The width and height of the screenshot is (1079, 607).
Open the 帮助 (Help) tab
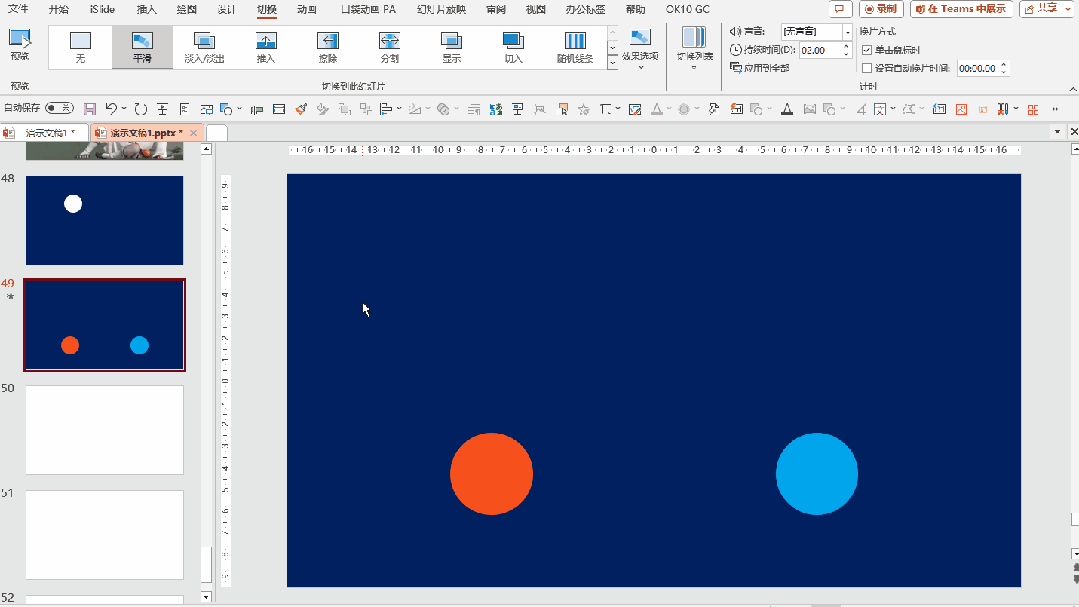point(635,9)
